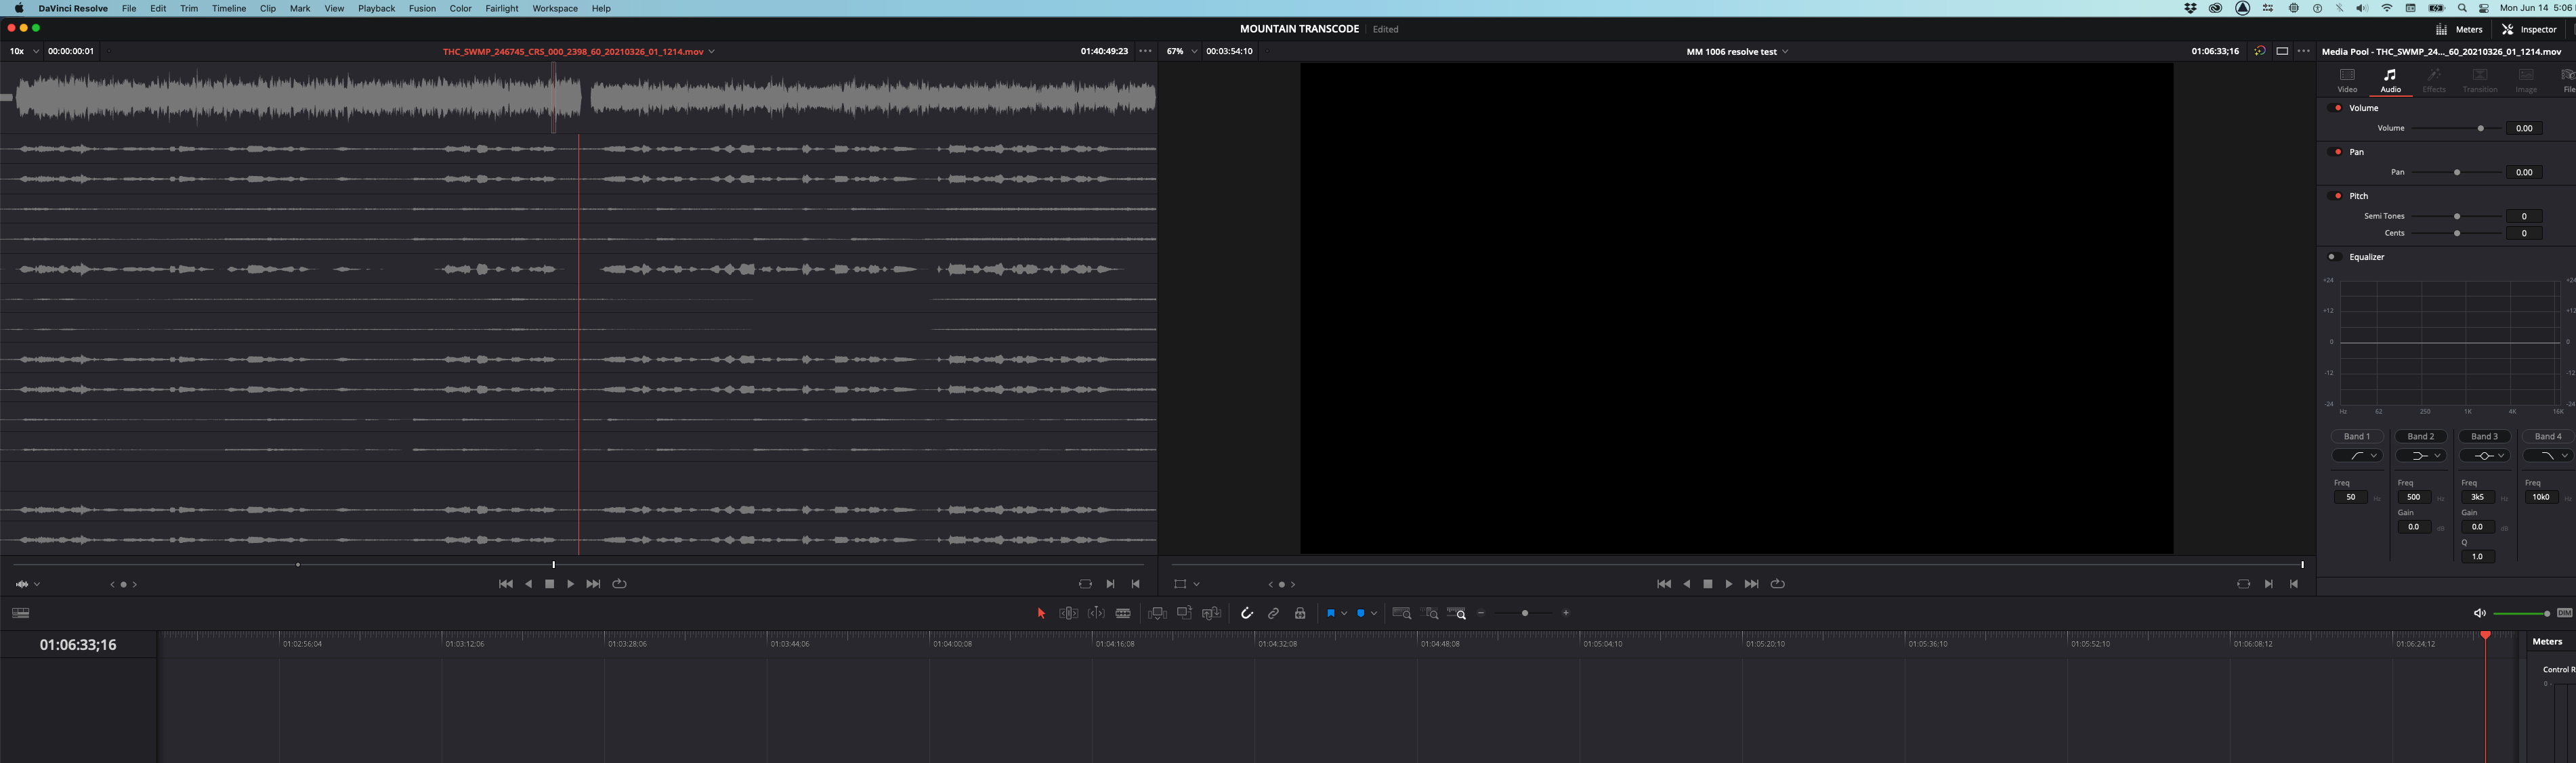Open the Fairlight menu

click(x=501, y=8)
